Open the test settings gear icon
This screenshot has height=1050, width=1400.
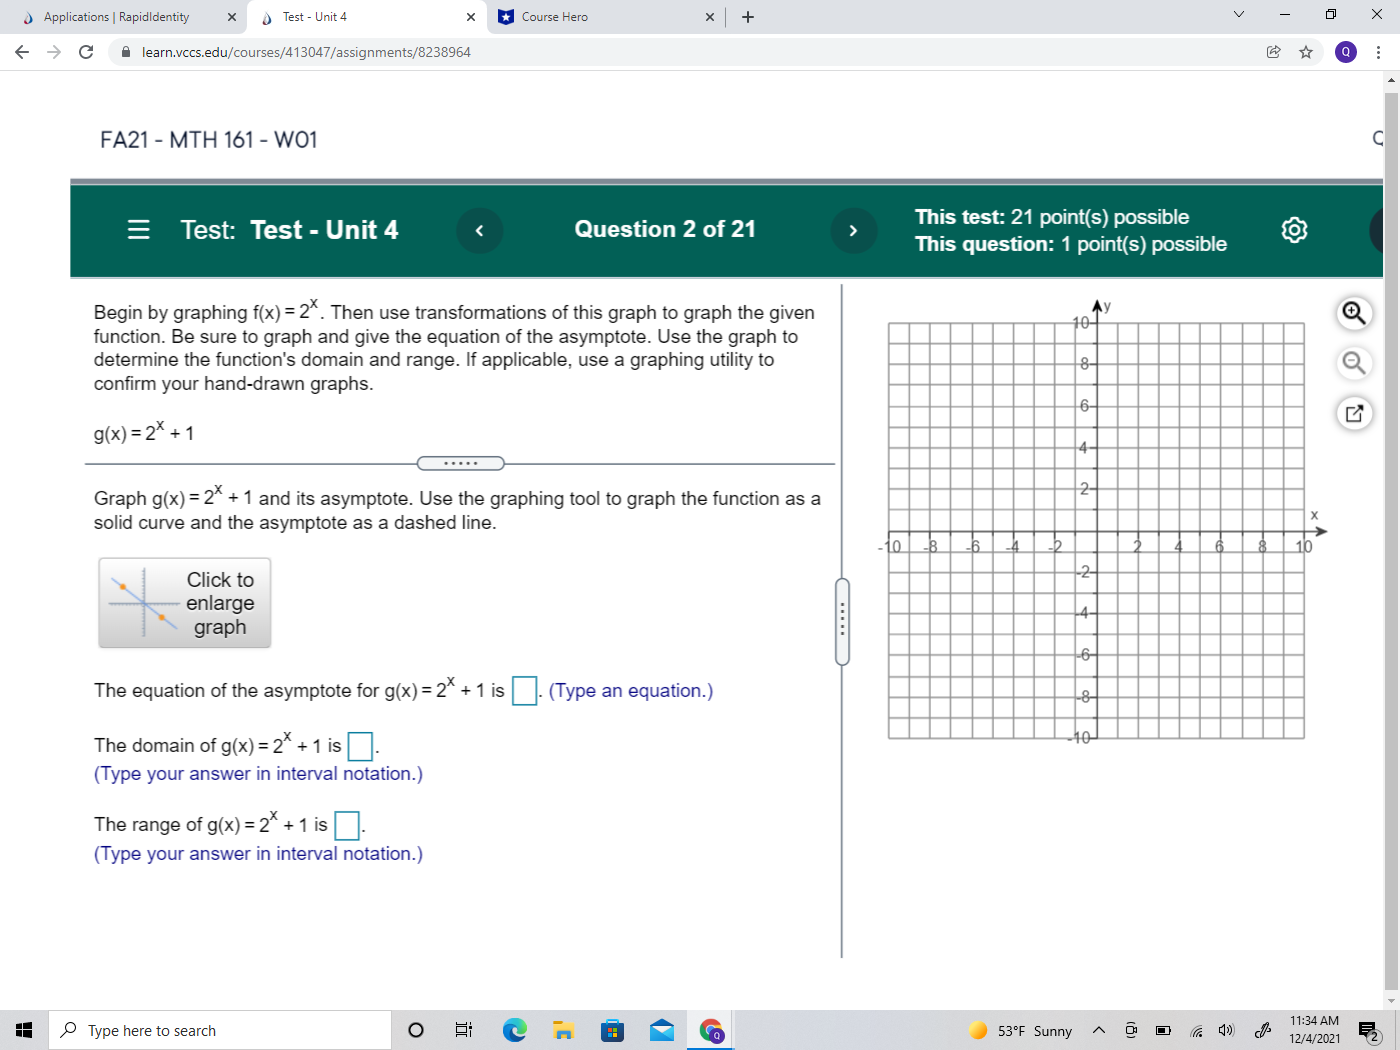coord(1294,230)
